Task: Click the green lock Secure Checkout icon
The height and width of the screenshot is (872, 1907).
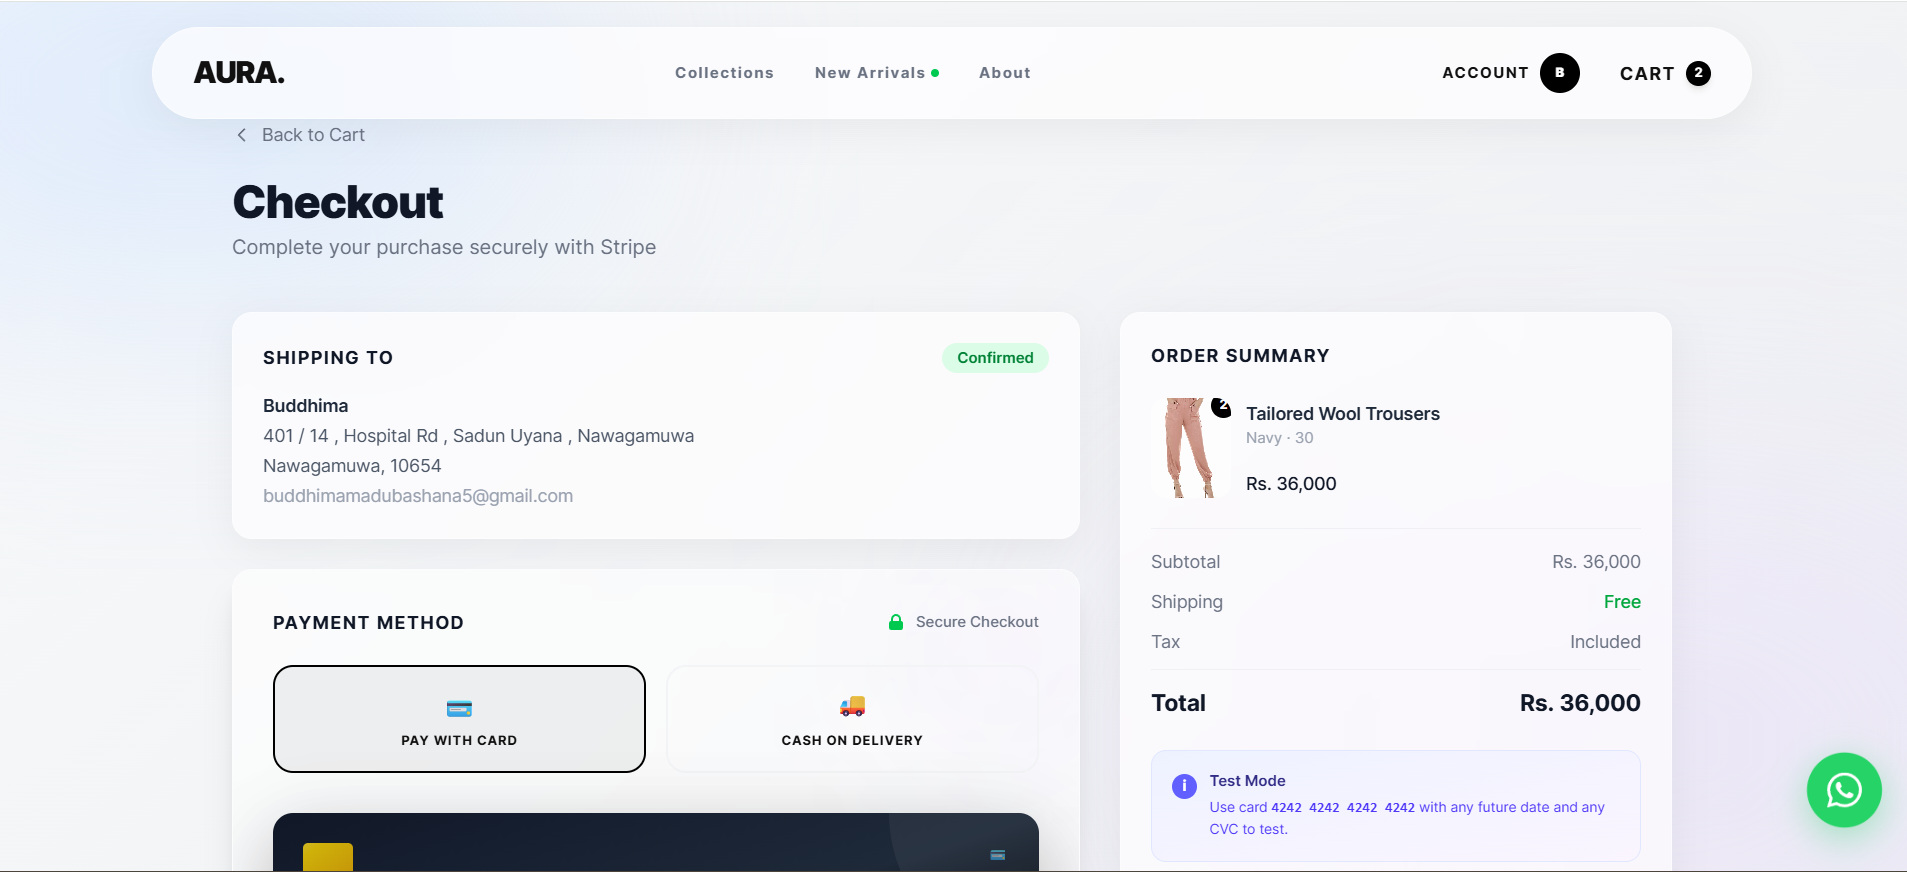Action: tap(896, 622)
